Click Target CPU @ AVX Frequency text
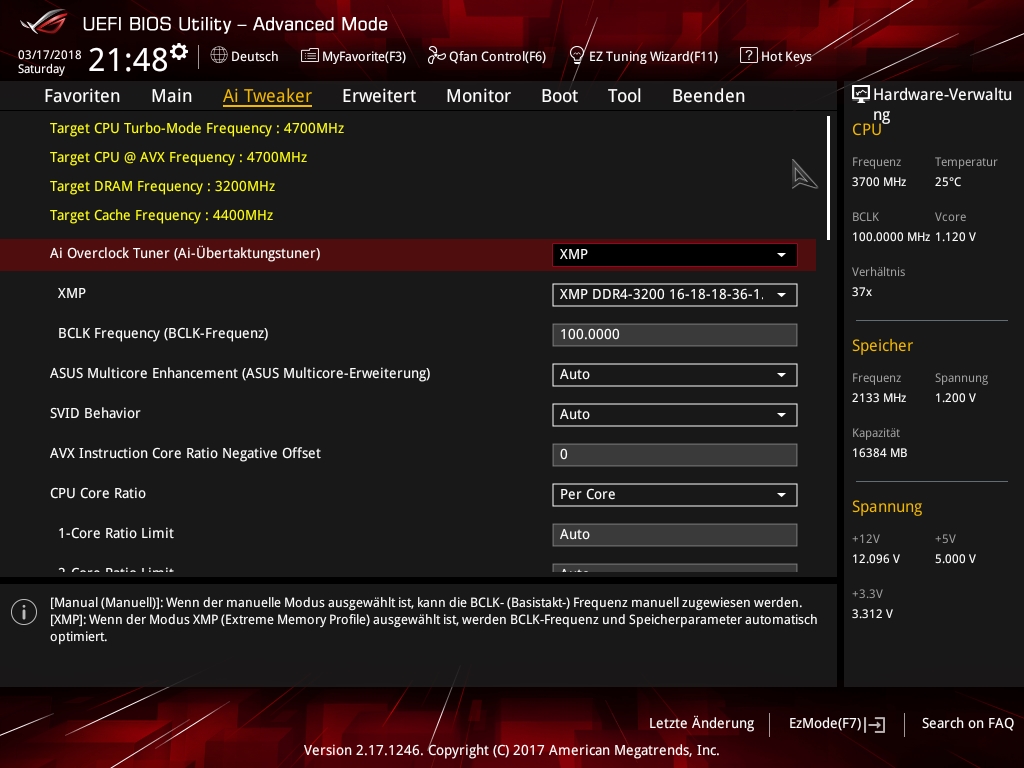Screen dimensions: 1024x768 point(178,157)
